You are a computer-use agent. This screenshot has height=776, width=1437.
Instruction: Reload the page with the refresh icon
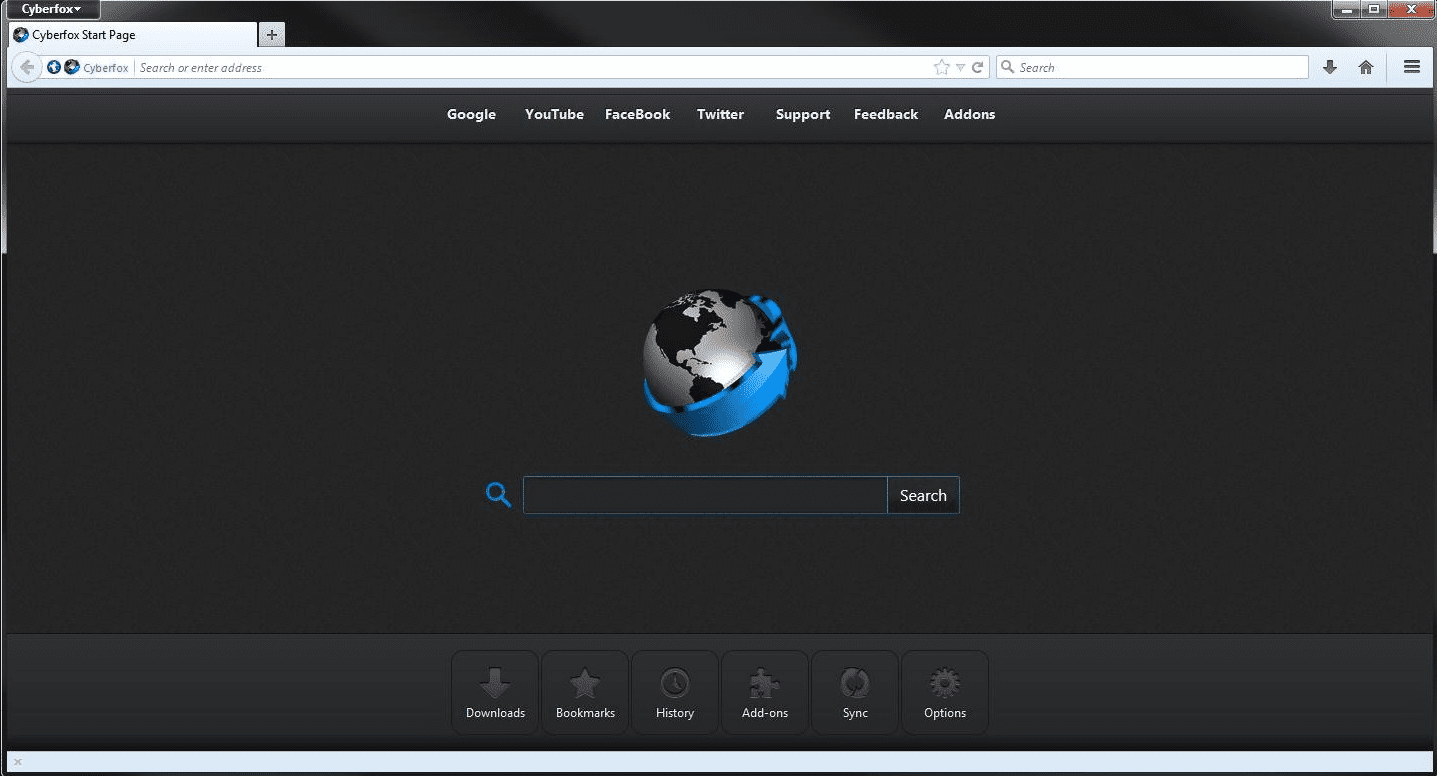(x=978, y=67)
